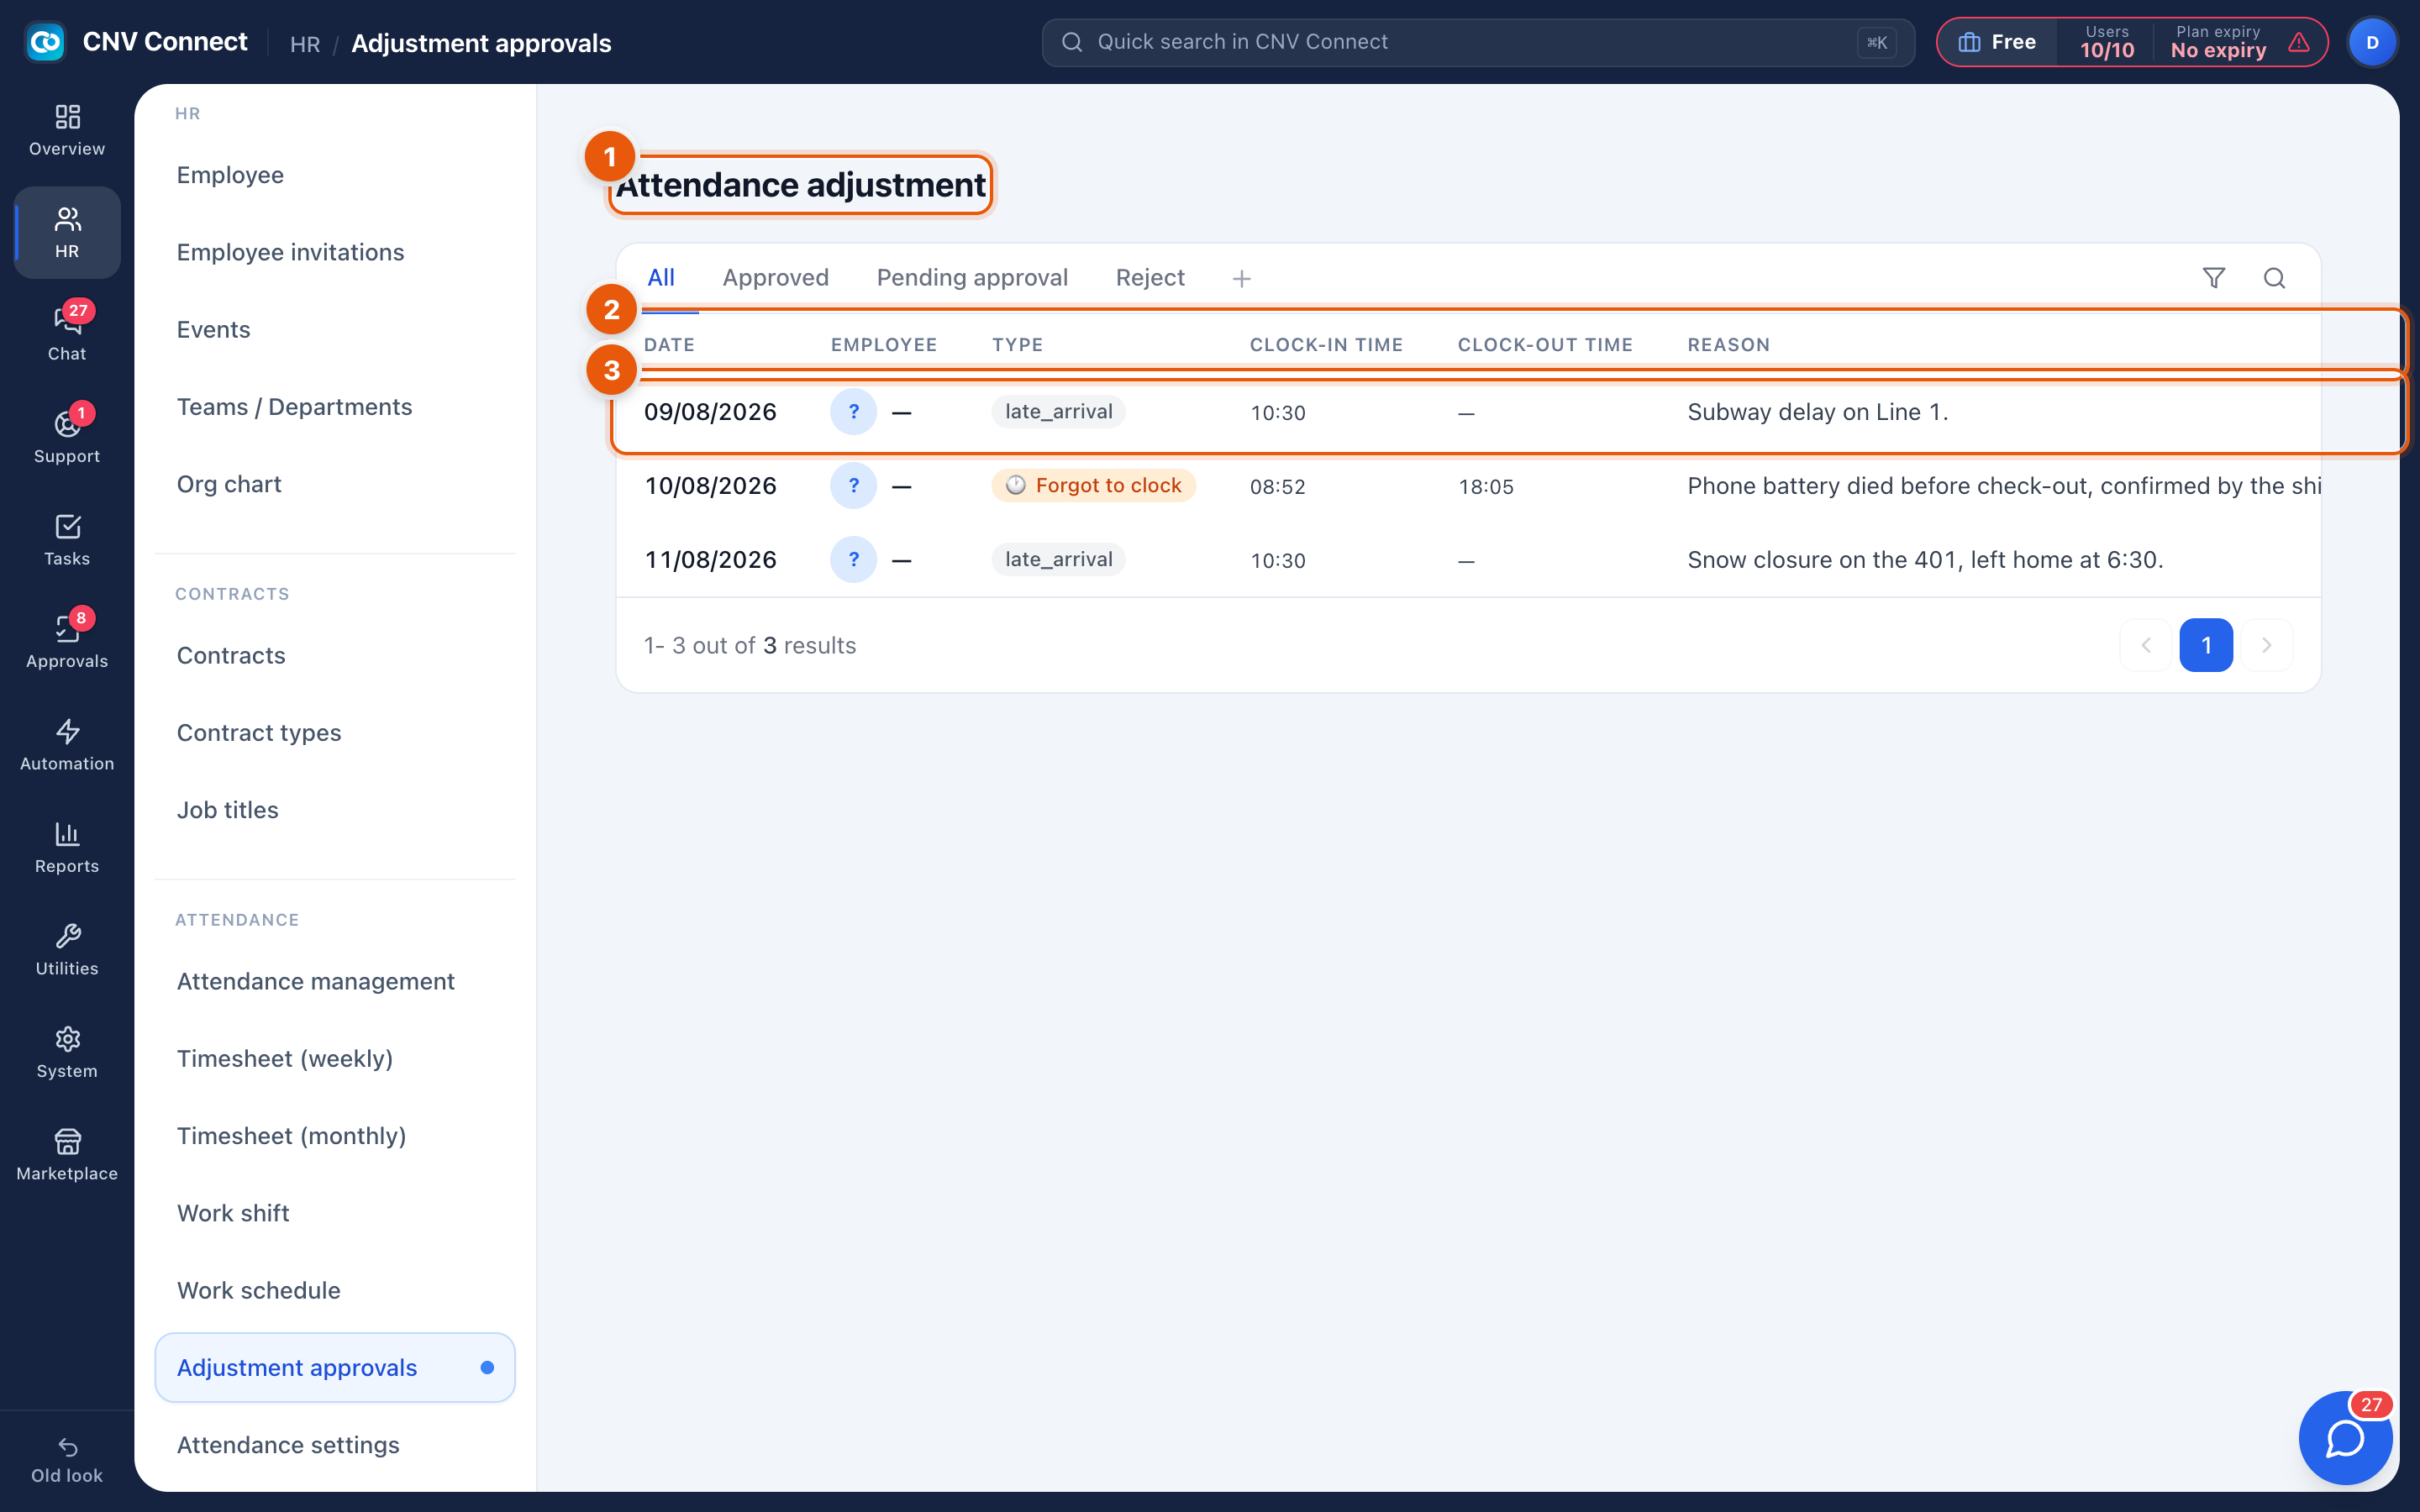Click employee avatar in 09/08/2026 row
2420x1512 pixels.
853,412
